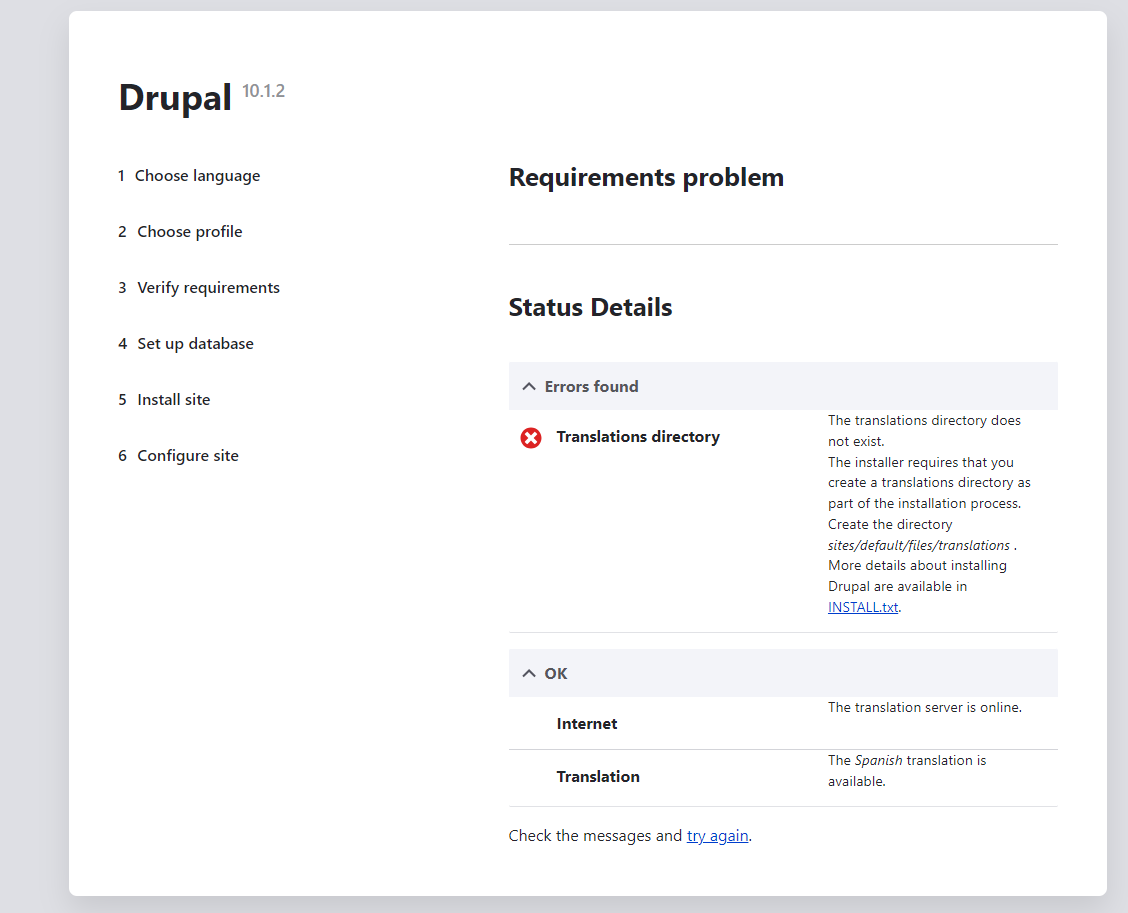Click the sites/default/files/translations path text

pos(919,545)
